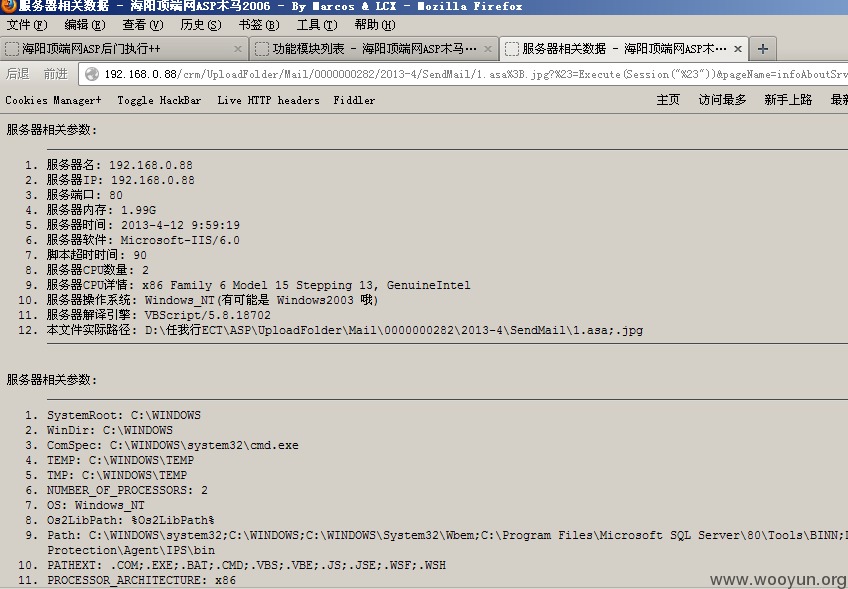Go back with 后退 button
Image resolution: width=848 pixels, height=589 pixels.
(18, 74)
